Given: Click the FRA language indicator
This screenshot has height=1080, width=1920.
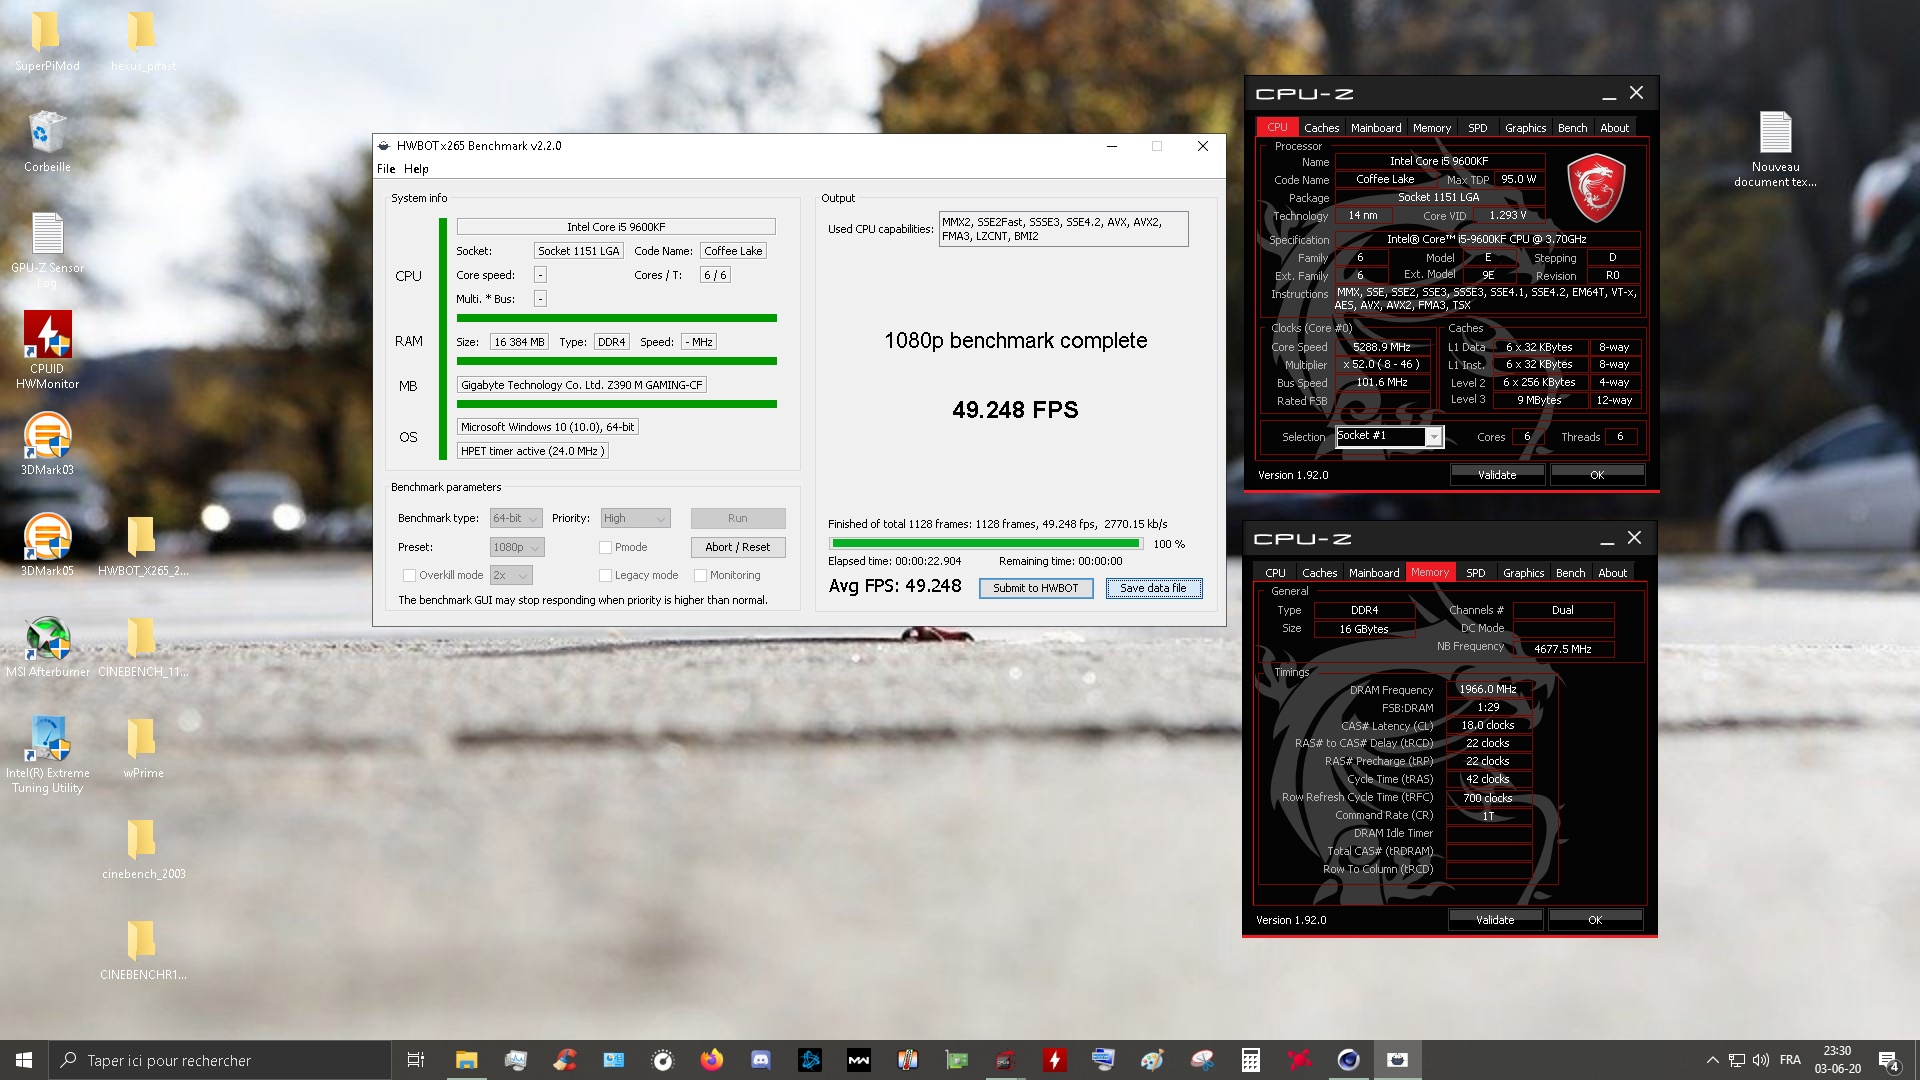Looking at the screenshot, I should coord(1790,1060).
